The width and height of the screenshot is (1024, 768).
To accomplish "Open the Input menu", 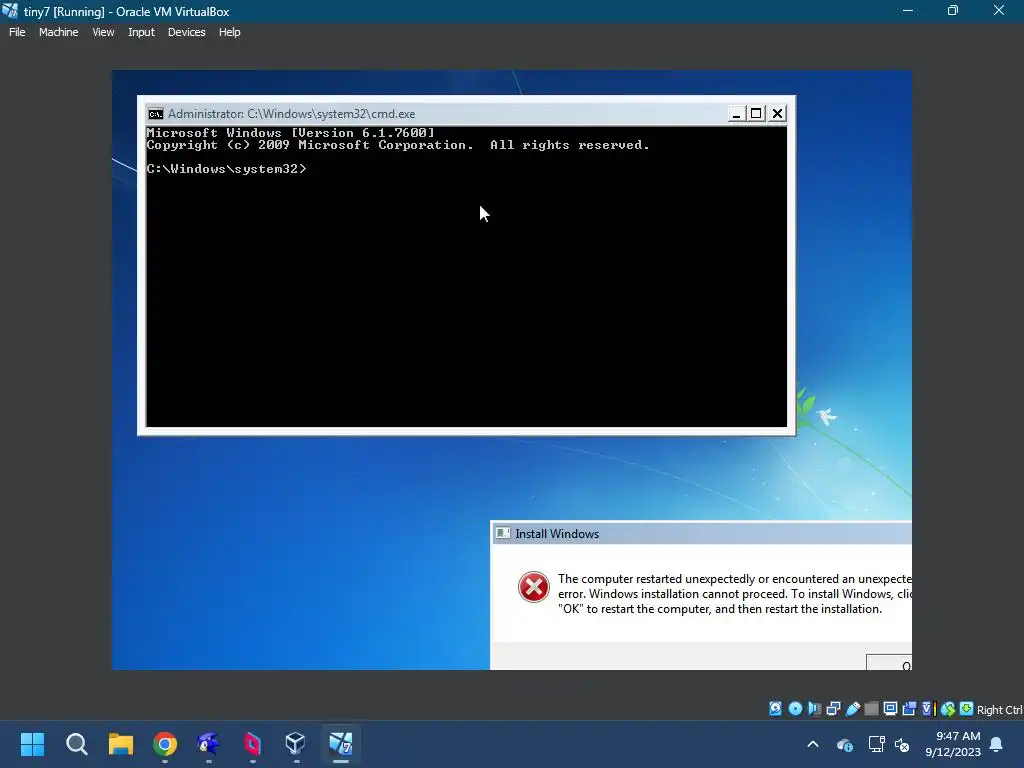I will tap(141, 32).
